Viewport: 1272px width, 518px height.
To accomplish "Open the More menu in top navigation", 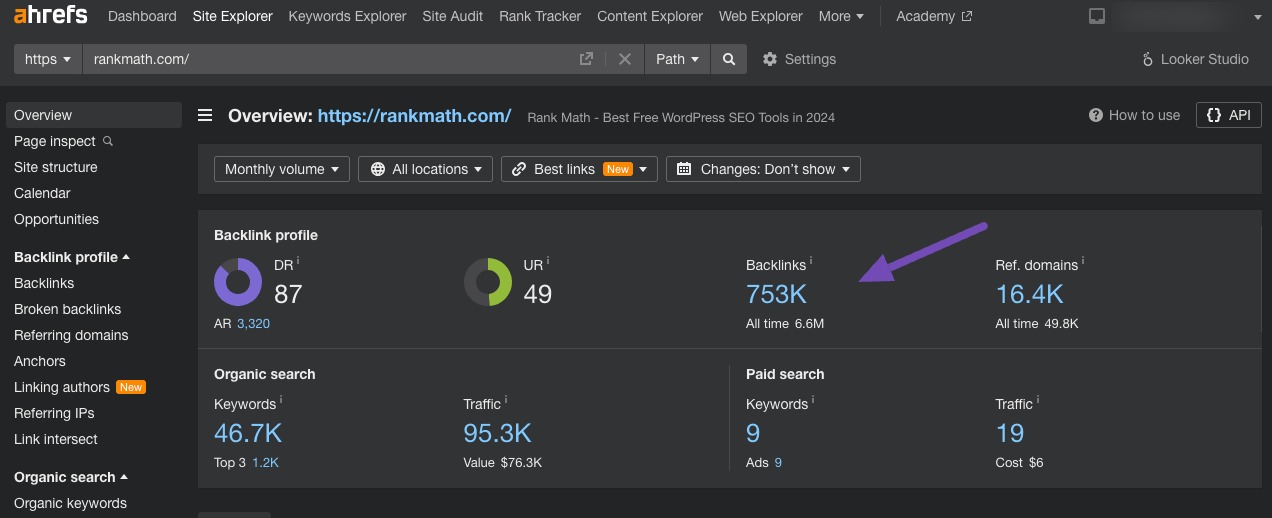I will 842,16.
